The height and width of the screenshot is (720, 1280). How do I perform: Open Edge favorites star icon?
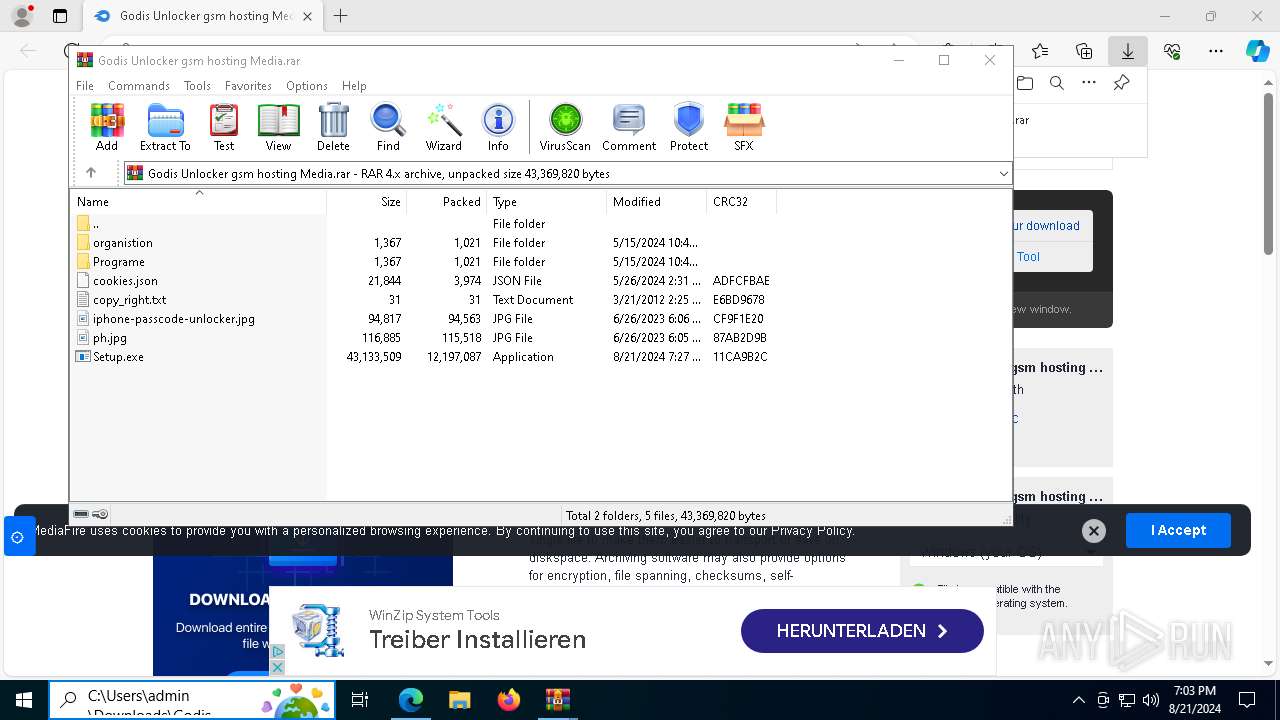[1040, 51]
